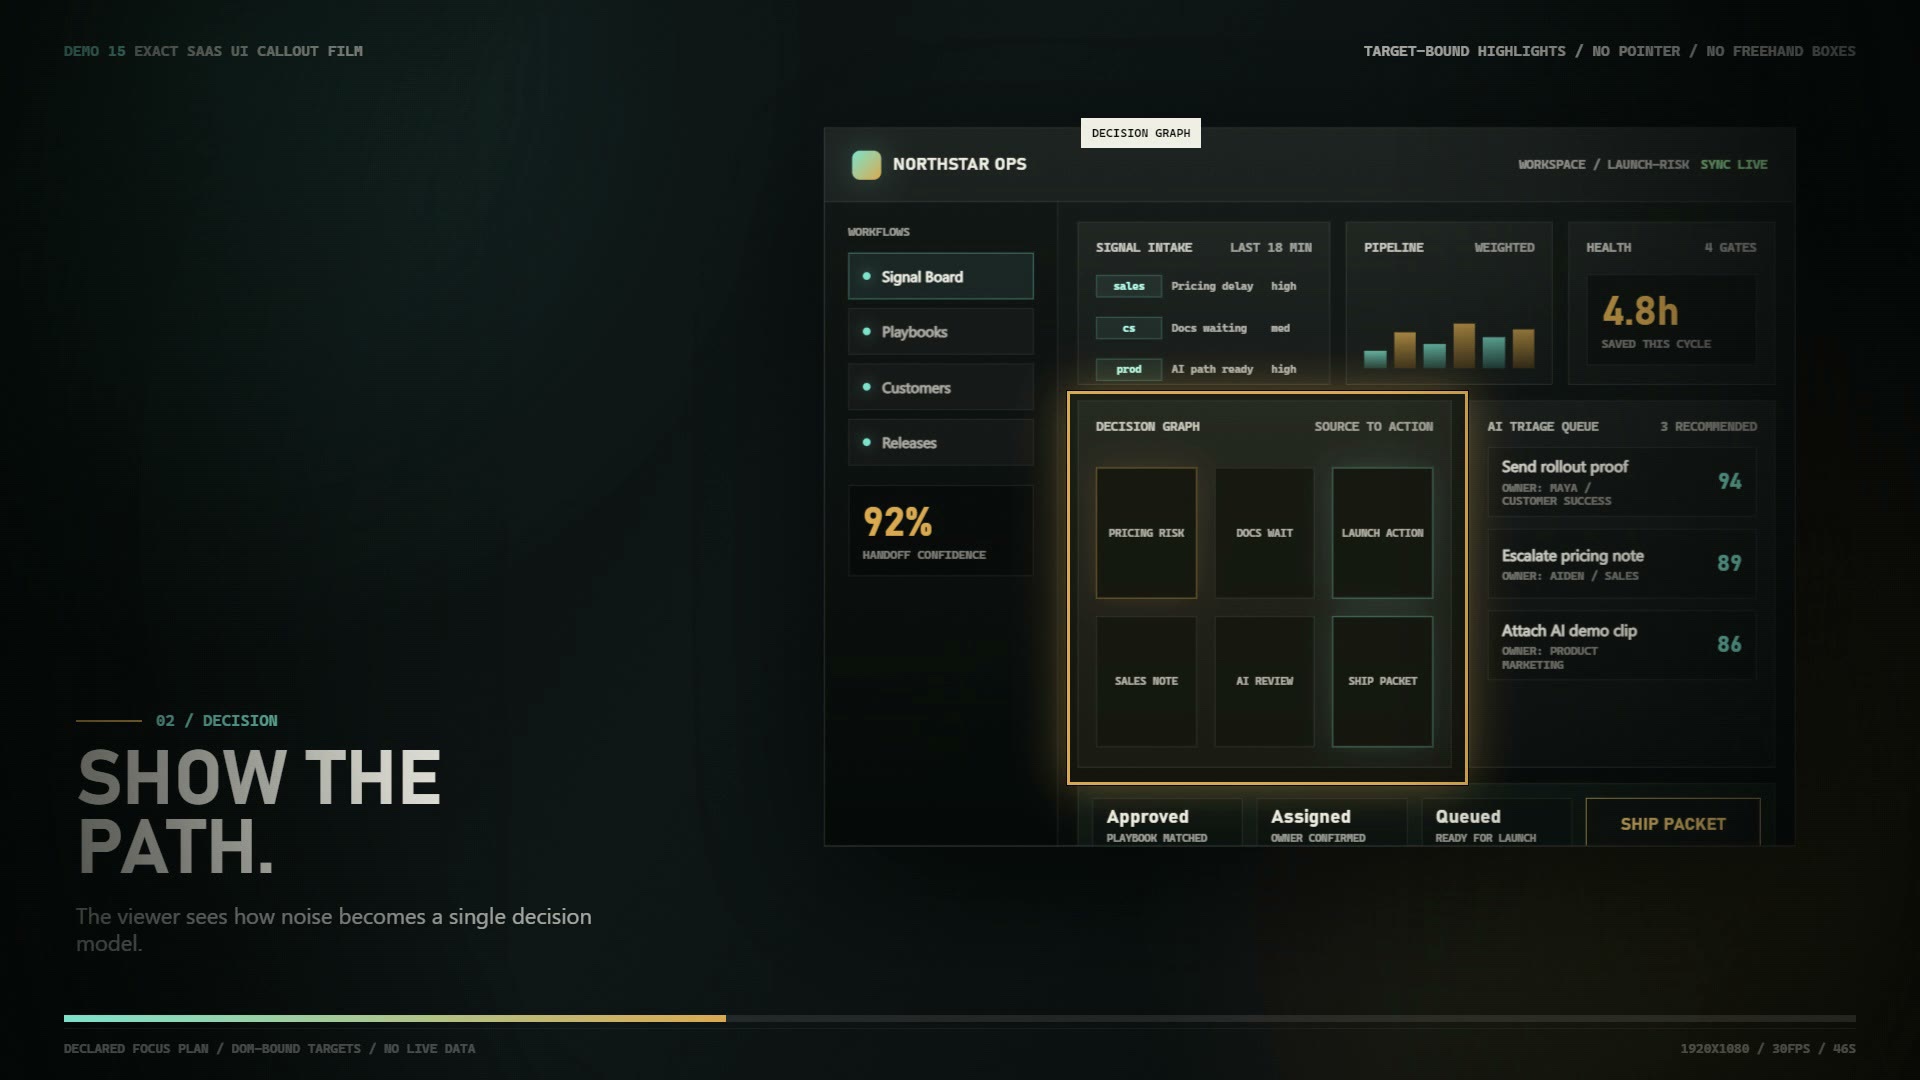Click the Pipeline bar chart
The height and width of the screenshot is (1080, 1920).
tap(1448, 345)
